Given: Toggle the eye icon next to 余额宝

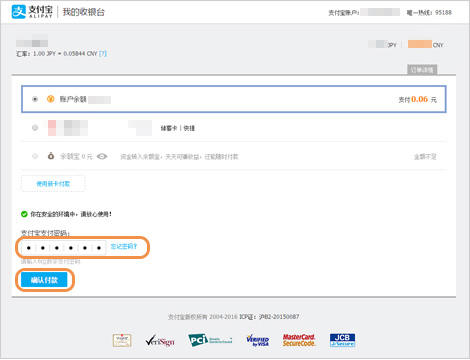Looking at the screenshot, I should [102, 156].
